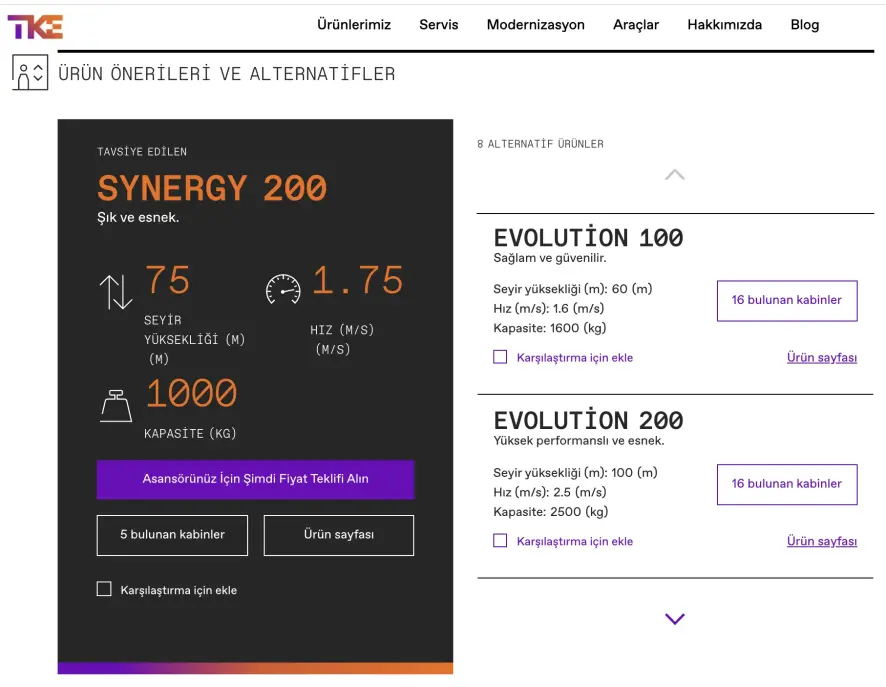Click the EVOLUTİON 100 heading

(588, 237)
